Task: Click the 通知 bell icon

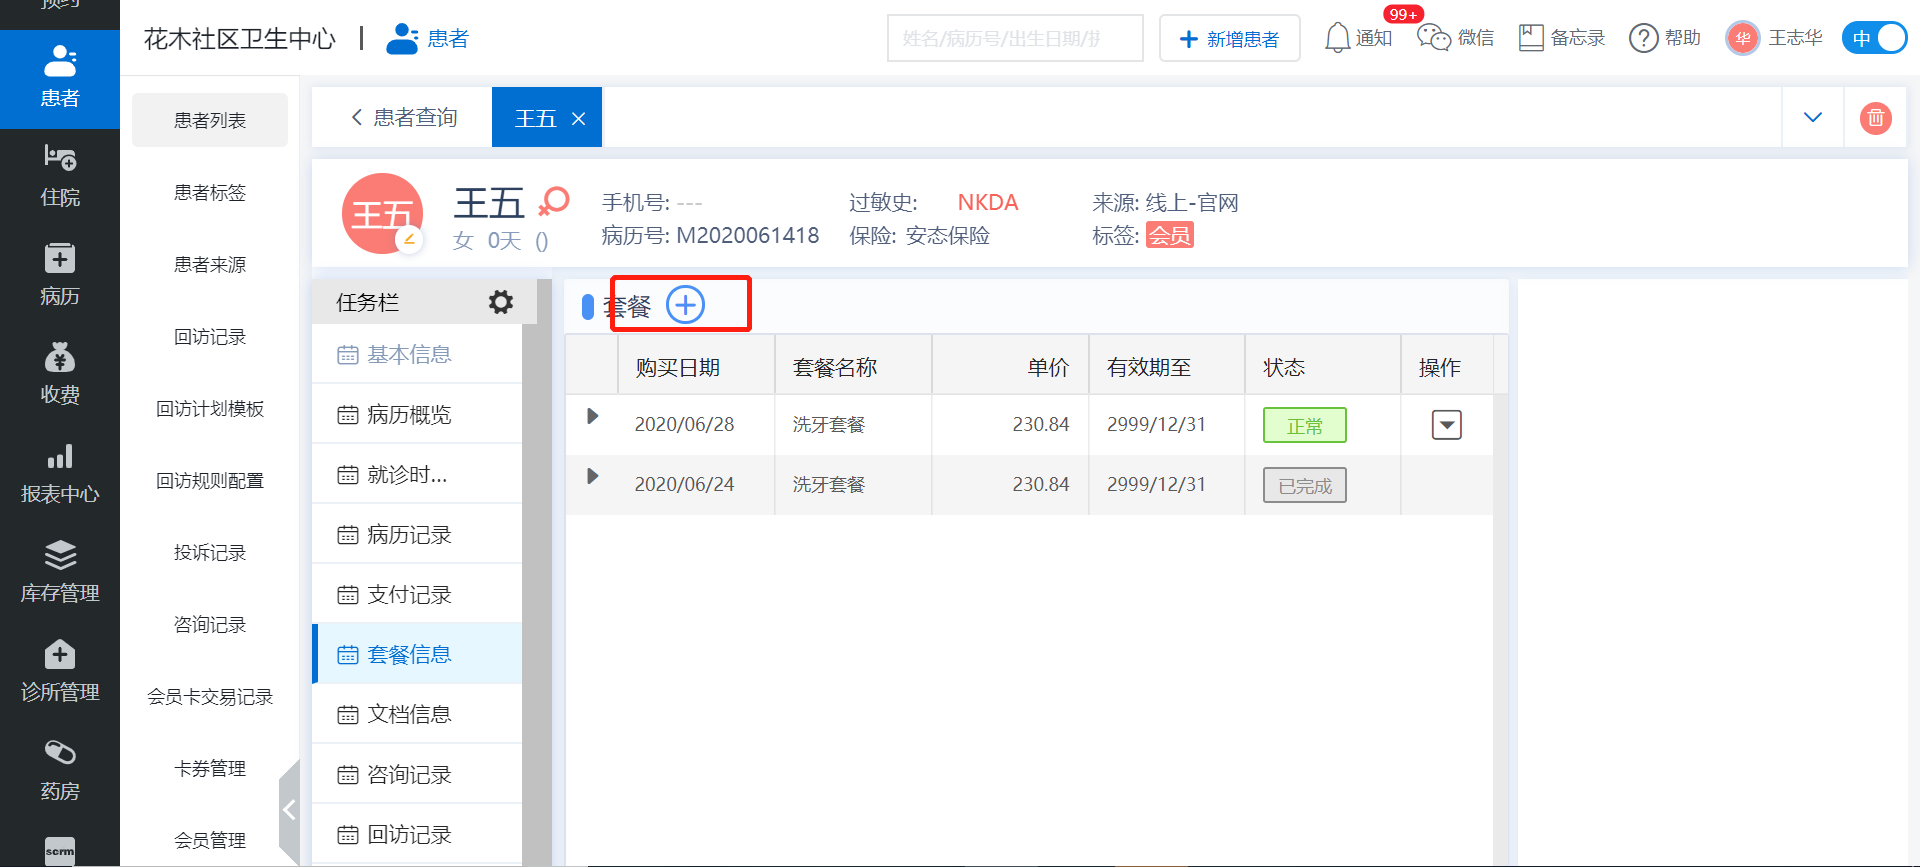Action: coord(1337,38)
